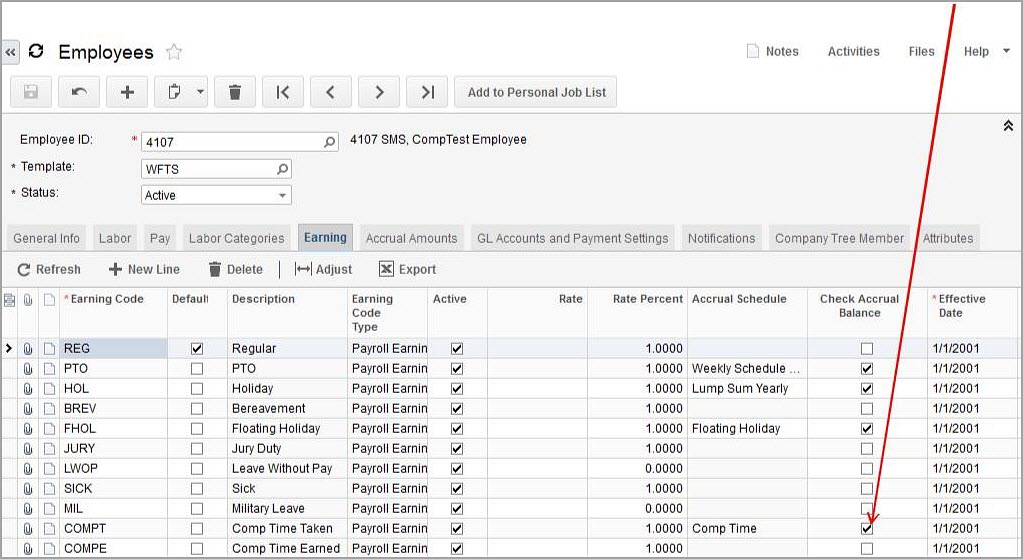Uncheck Active for the HOL row

[x=457, y=388]
